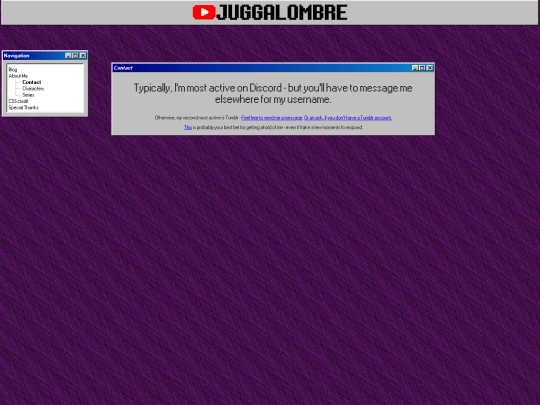Click 'Feel free to send me a message' link
The width and height of the screenshot is (540, 405).
tap(272, 118)
